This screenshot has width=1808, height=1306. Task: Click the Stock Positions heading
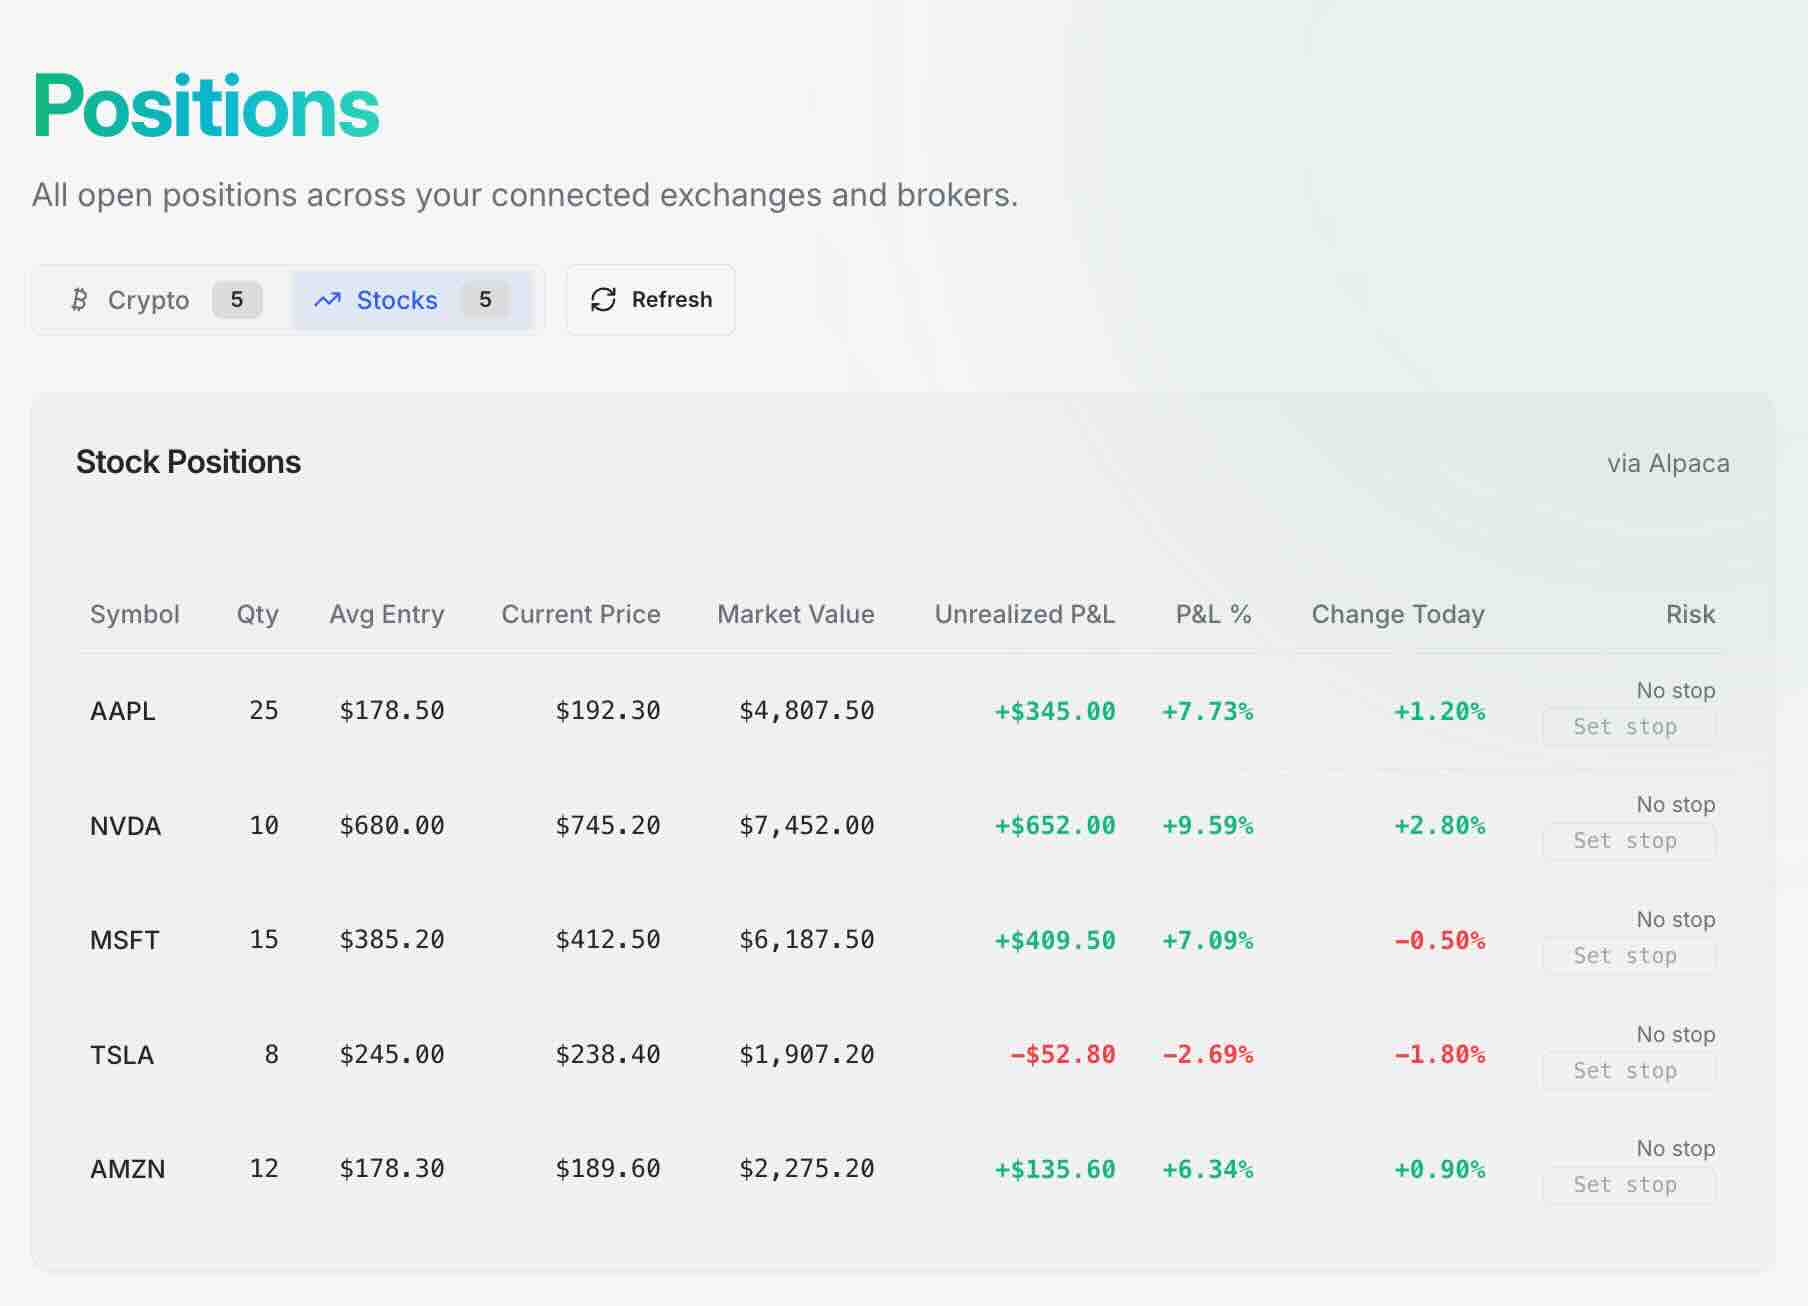click(188, 462)
